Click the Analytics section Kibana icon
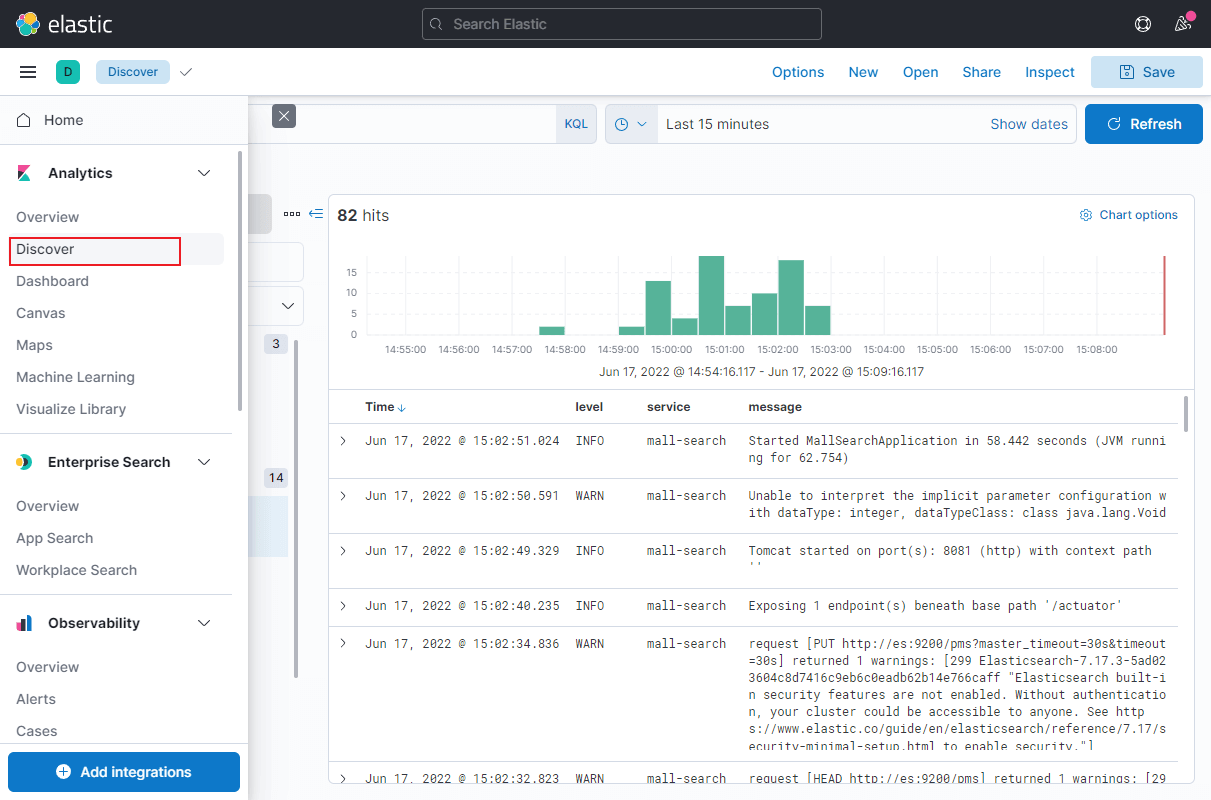This screenshot has height=800, width=1211. coord(25,173)
